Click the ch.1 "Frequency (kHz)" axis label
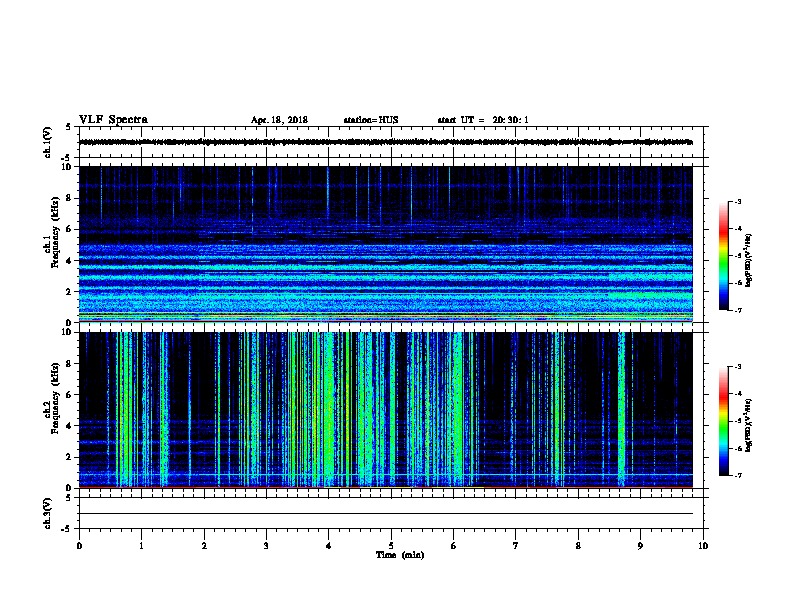792x612 pixels. click(56, 232)
